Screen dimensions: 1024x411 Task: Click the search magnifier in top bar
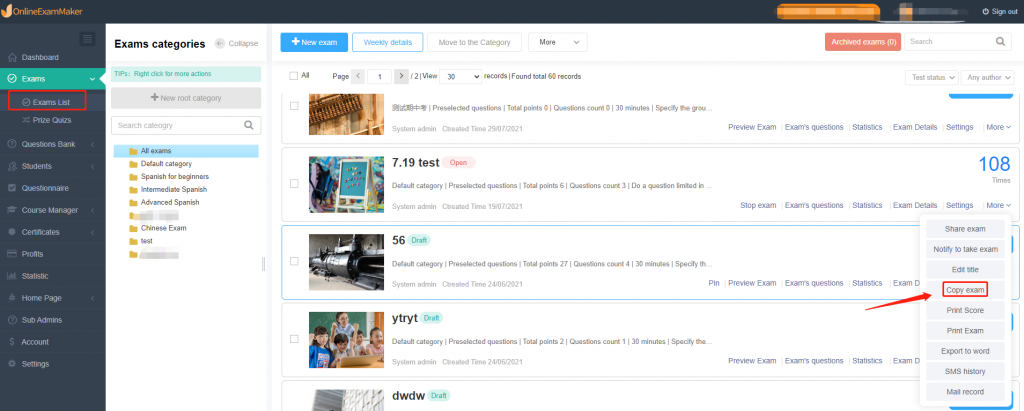point(1001,42)
